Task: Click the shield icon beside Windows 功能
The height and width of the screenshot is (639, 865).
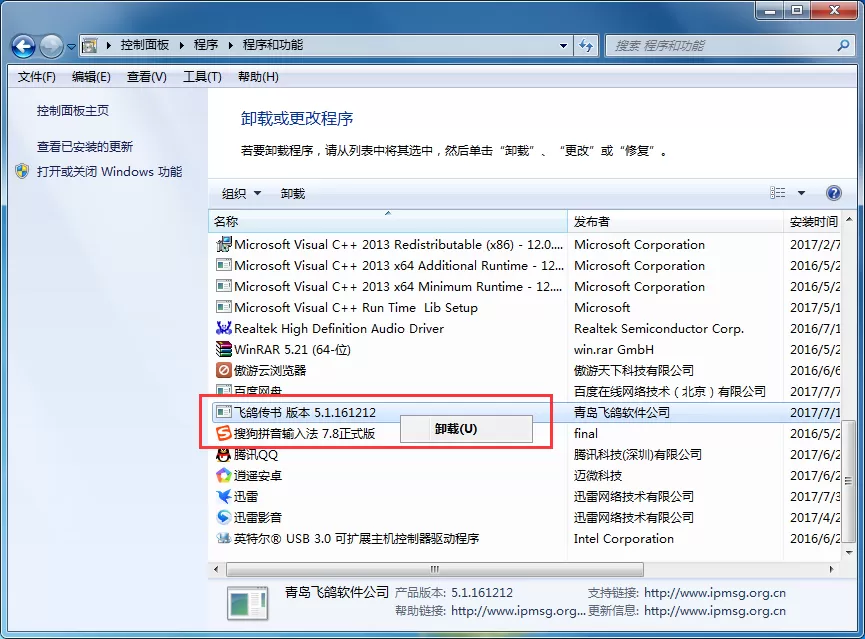Action: (22, 171)
